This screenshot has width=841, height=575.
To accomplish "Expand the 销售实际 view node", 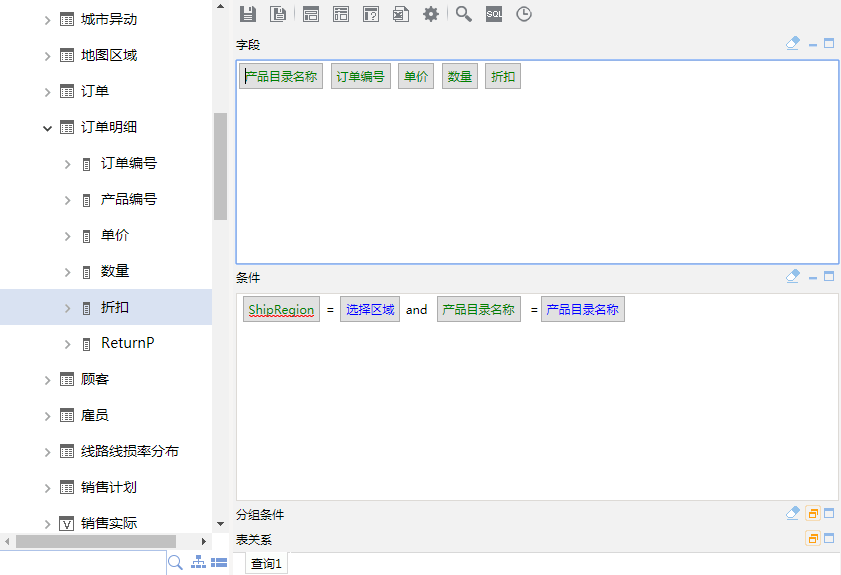I will click(47, 524).
